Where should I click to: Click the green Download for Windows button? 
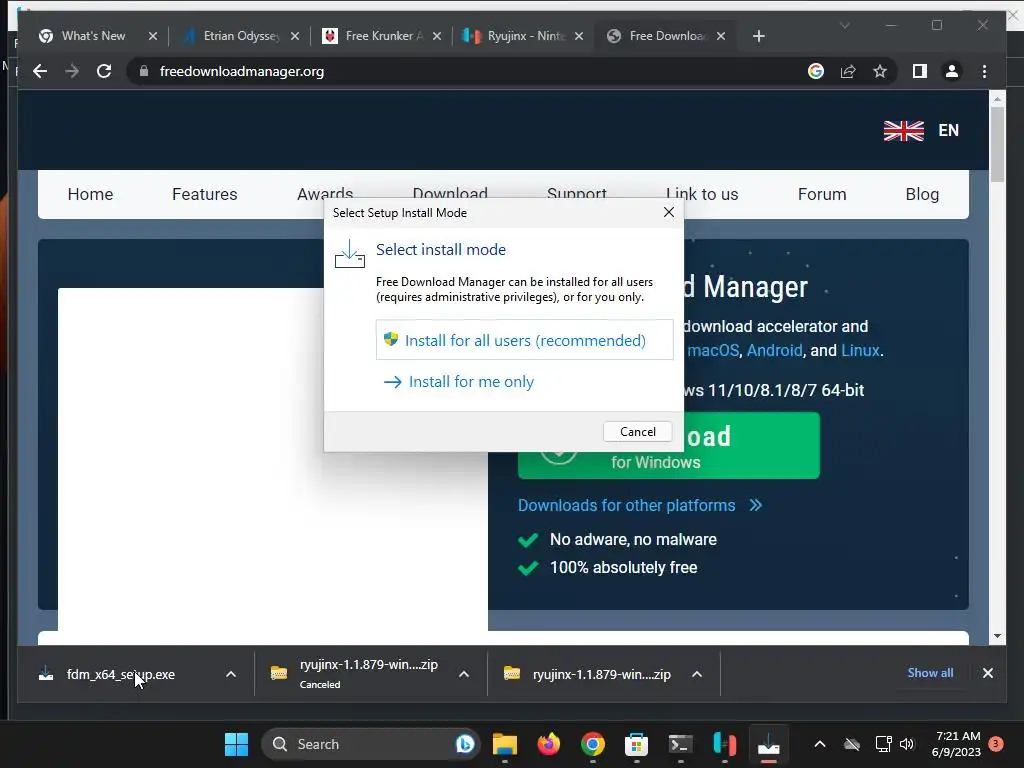click(x=752, y=445)
